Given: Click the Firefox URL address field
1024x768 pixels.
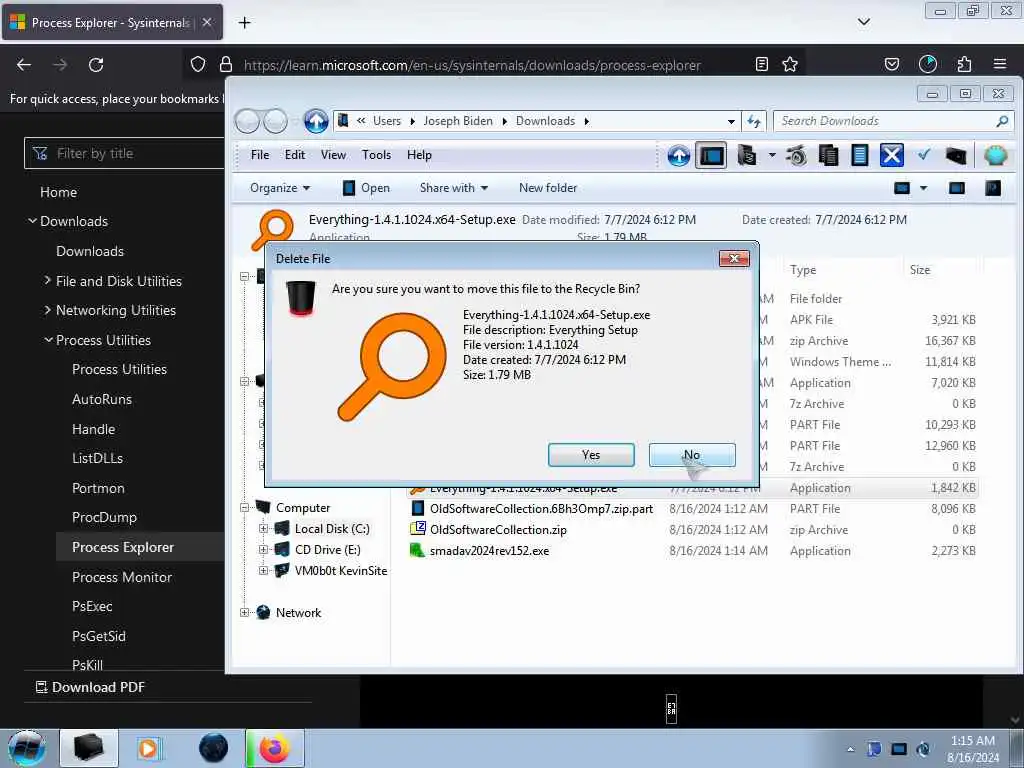Looking at the screenshot, I should [472, 65].
